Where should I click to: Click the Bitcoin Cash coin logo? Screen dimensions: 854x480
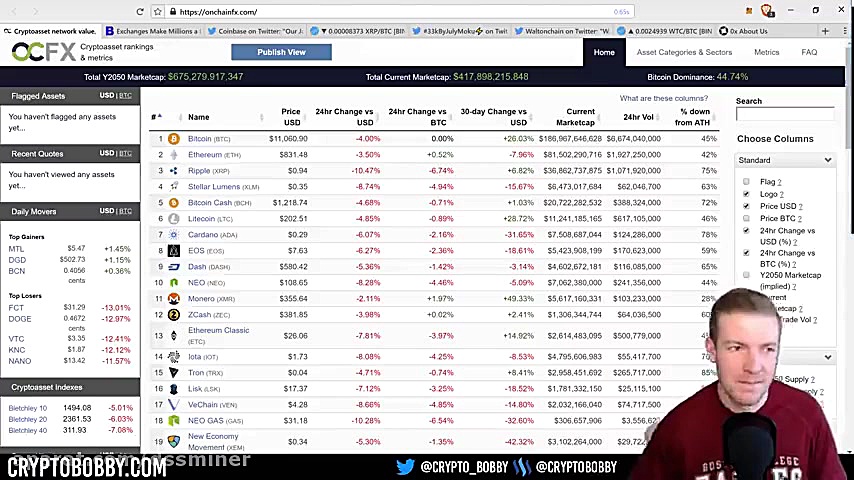[174, 203]
